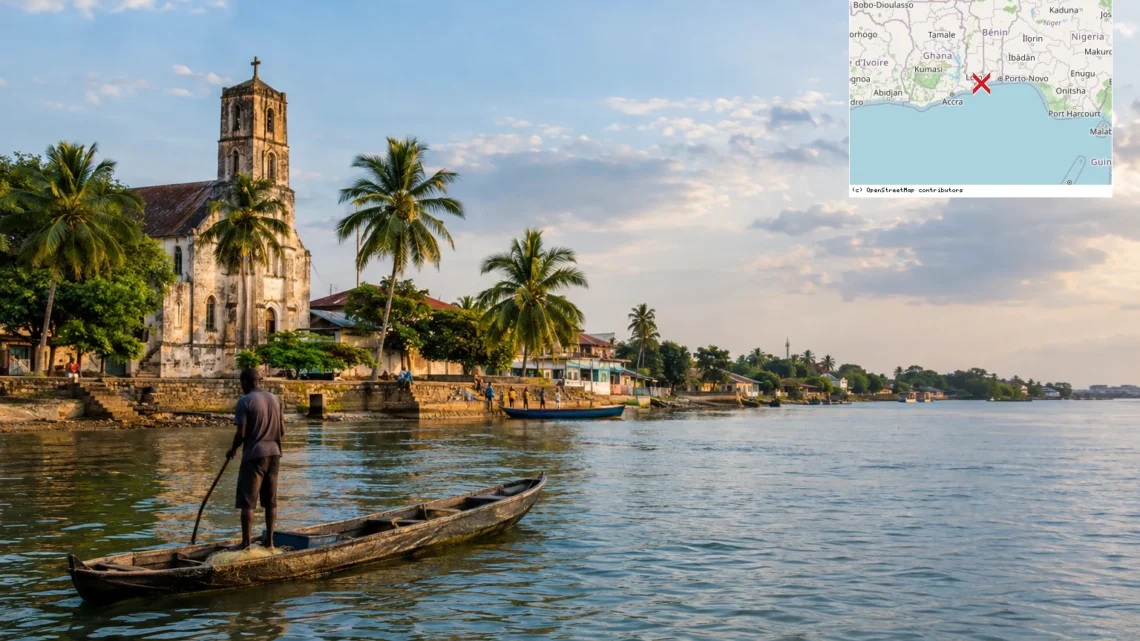Click the "Ghana" country label
The height and width of the screenshot is (641, 1140).
click(937, 56)
